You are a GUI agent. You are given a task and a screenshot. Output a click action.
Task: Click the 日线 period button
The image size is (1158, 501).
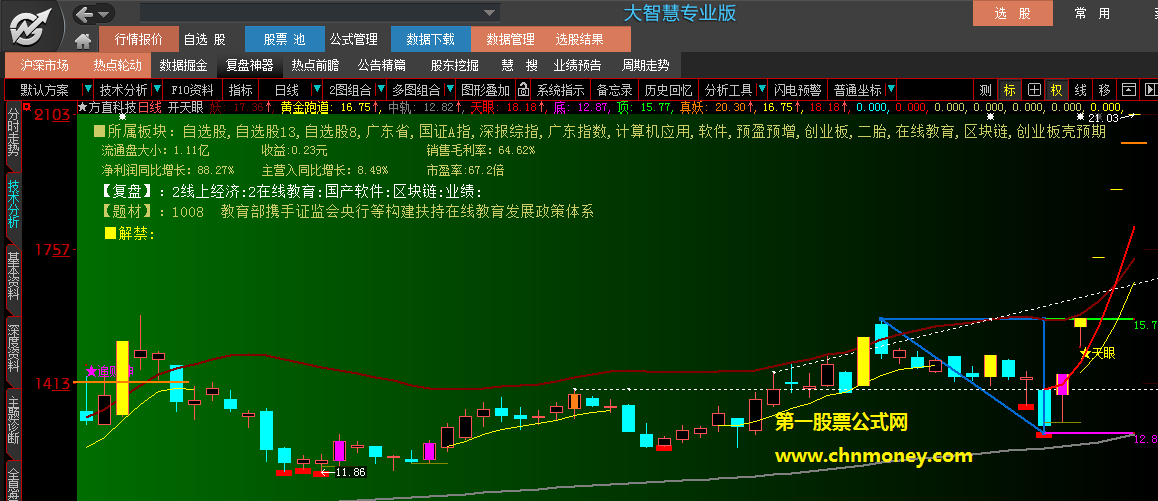tap(287, 90)
